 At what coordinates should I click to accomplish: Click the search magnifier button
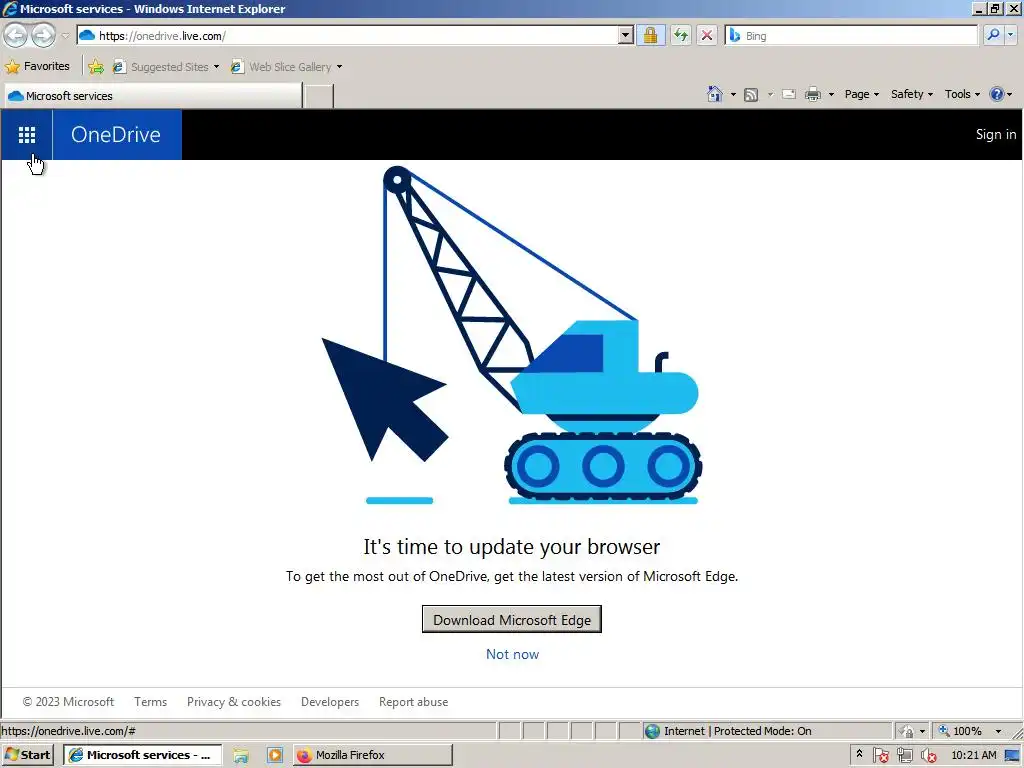point(993,35)
